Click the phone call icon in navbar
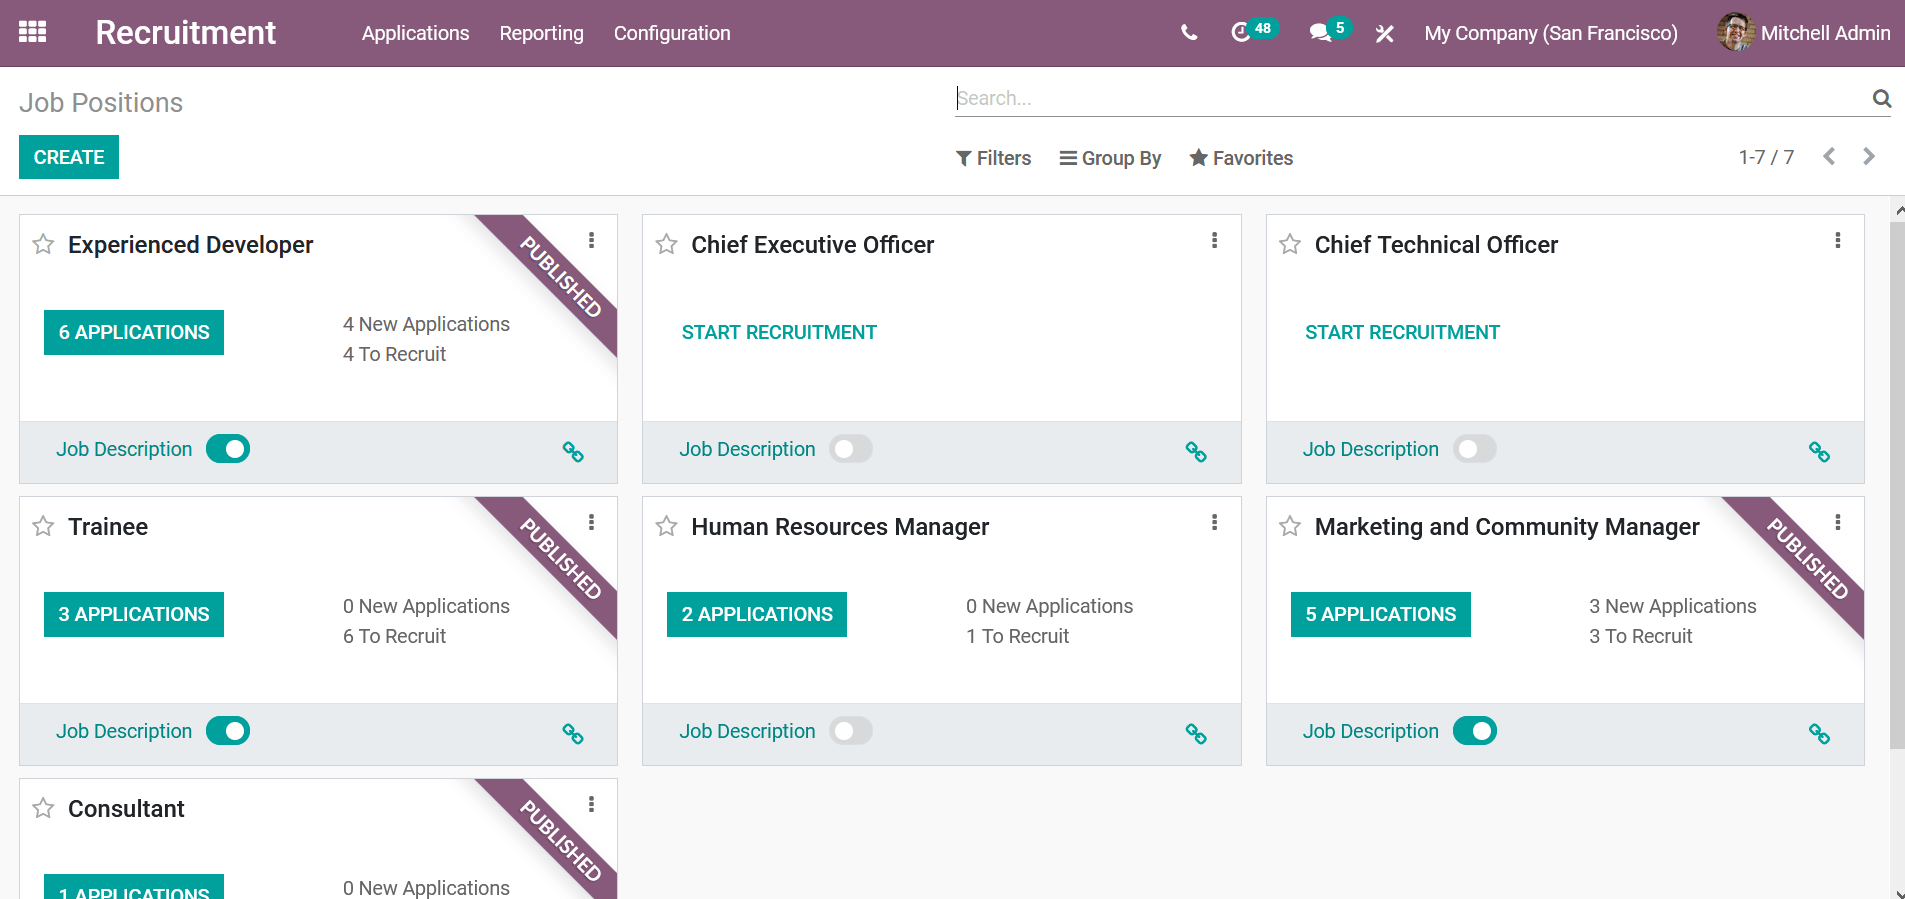This screenshot has height=899, width=1905. coord(1188,33)
